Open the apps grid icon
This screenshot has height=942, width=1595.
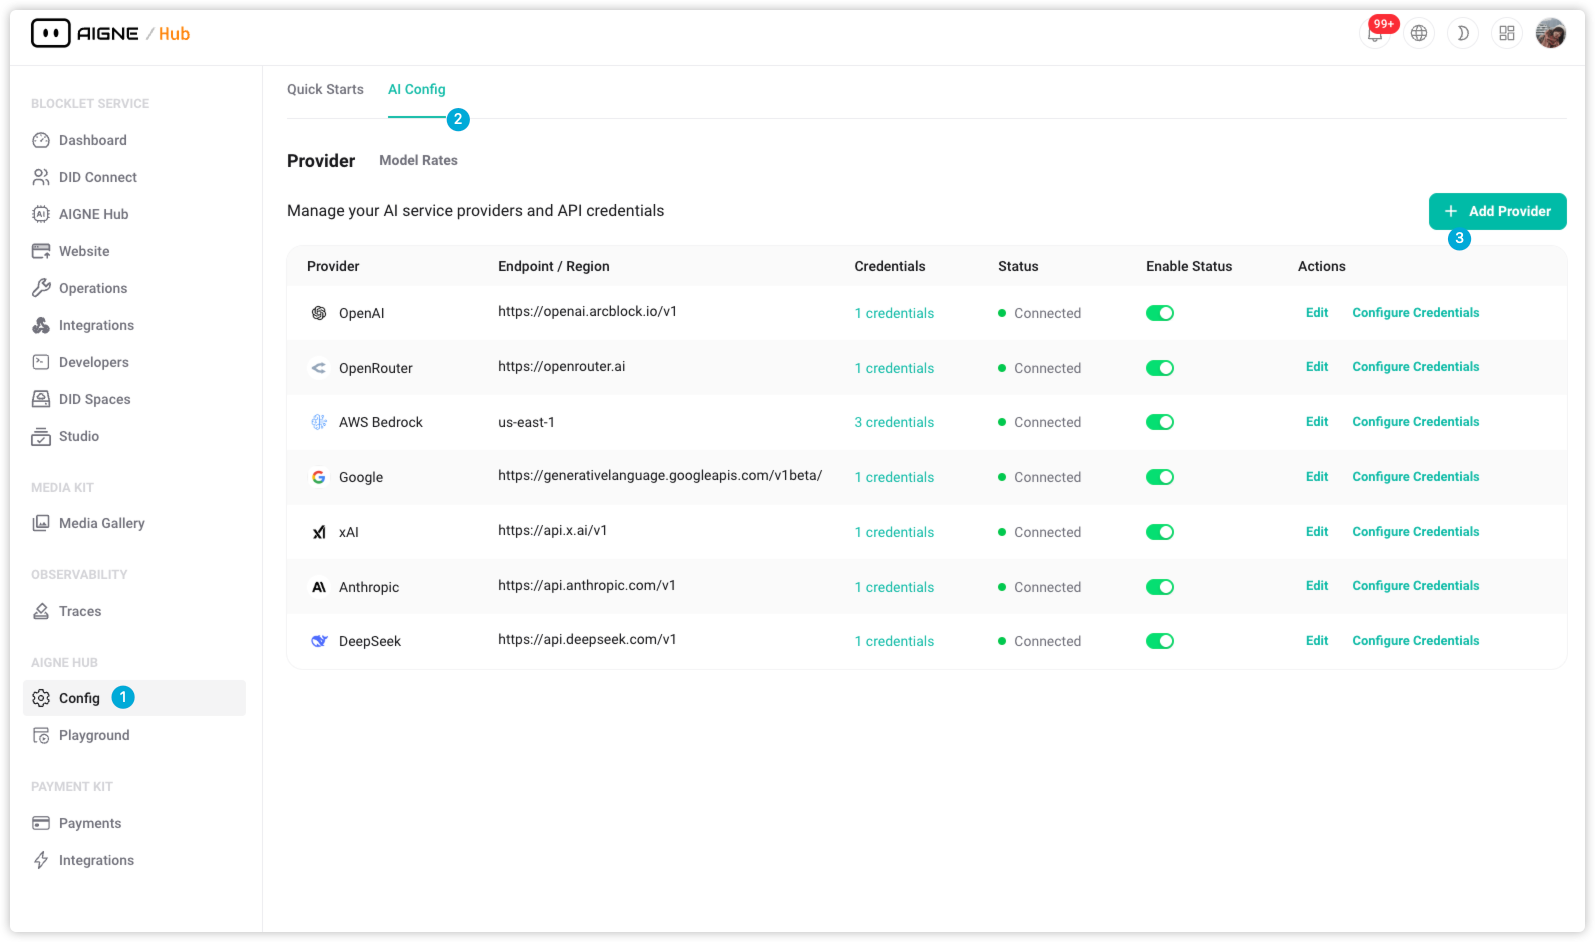[x=1506, y=34]
